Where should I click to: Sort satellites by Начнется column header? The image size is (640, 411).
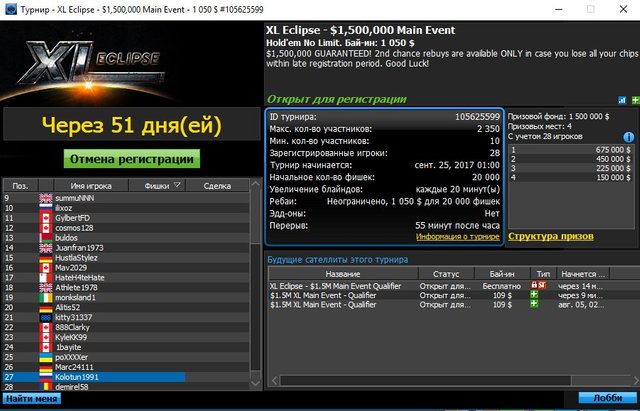582,274
